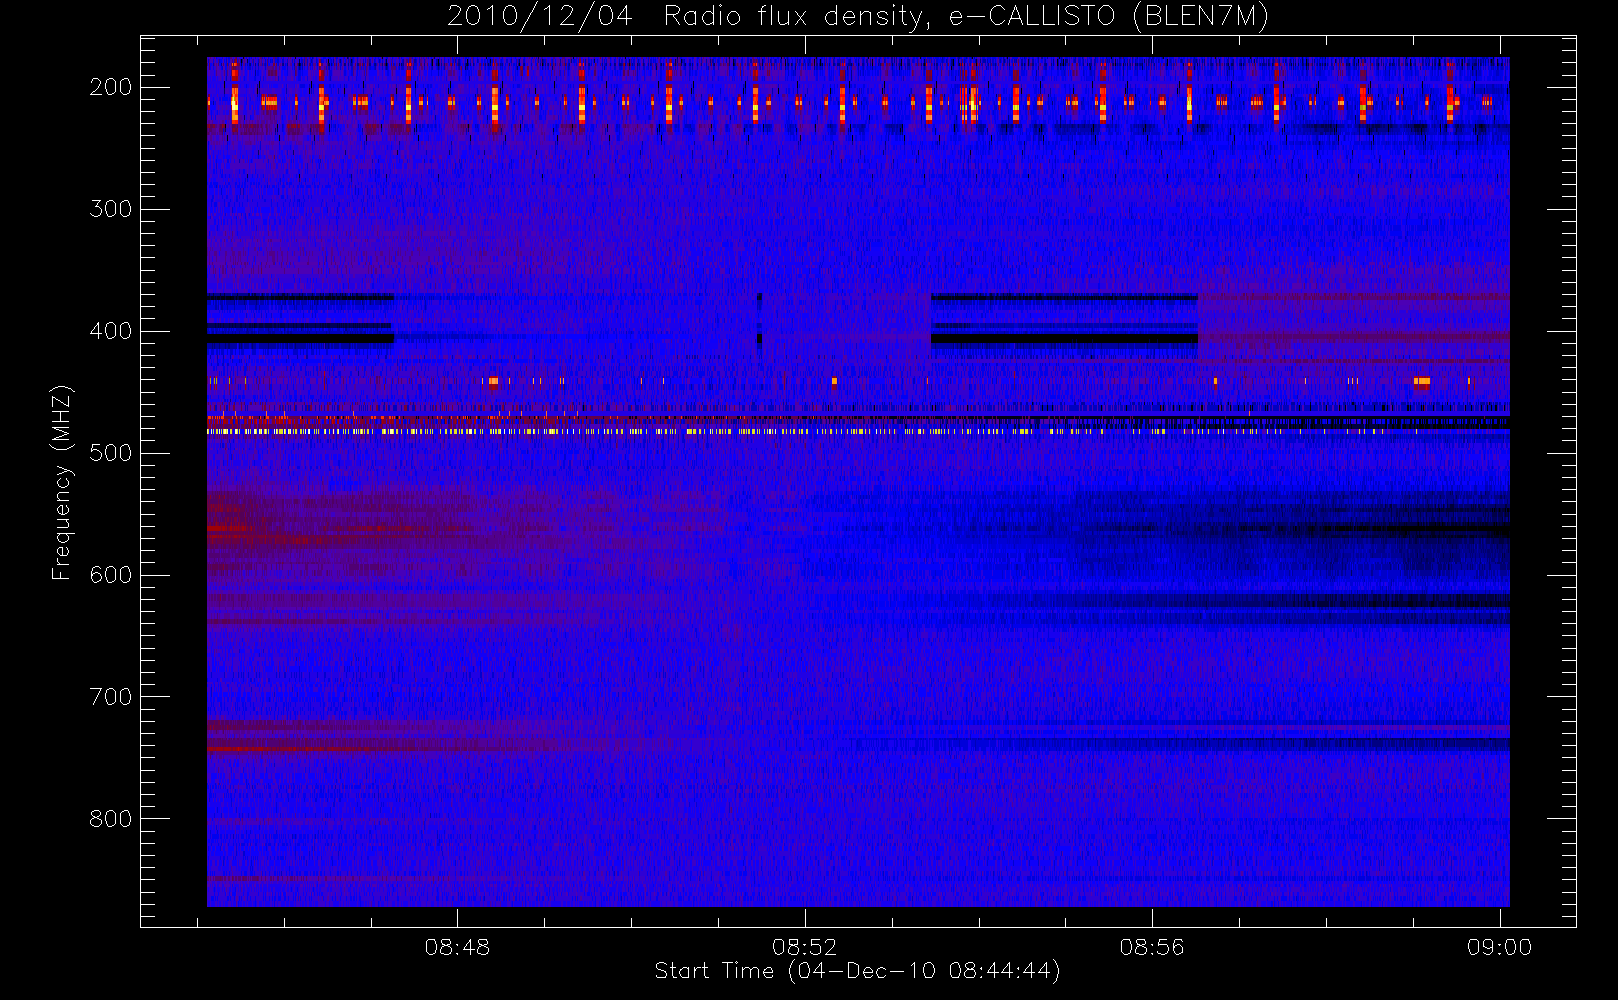Click the plot title 'Radio flux density, e-CALLISTO (BLEN7M)'
Image resolution: width=1618 pixels, height=1000 pixels.
point(966,17)
